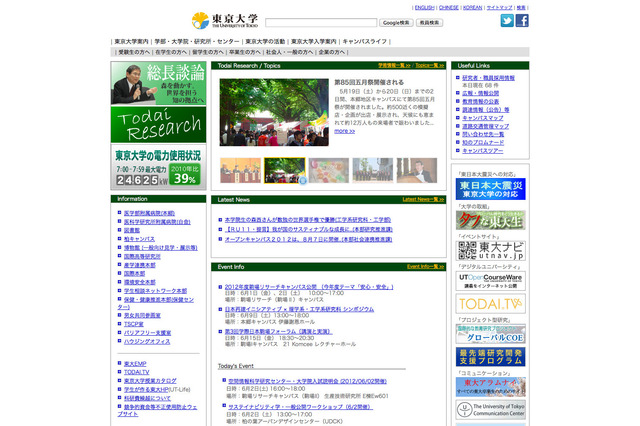Open the 東日本大震災 response banner
Image resolution: width=640 pixels, height=426 pixels.
pos(490,189)
